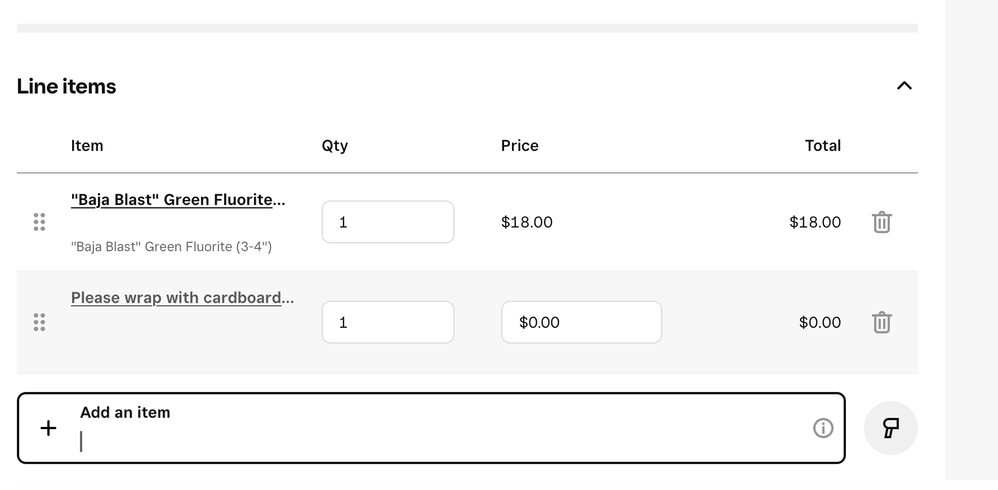The image size is (998, 490).
Task: Edit the $0.00 price field
Action: pyautogui.click(x=581, y=322)
